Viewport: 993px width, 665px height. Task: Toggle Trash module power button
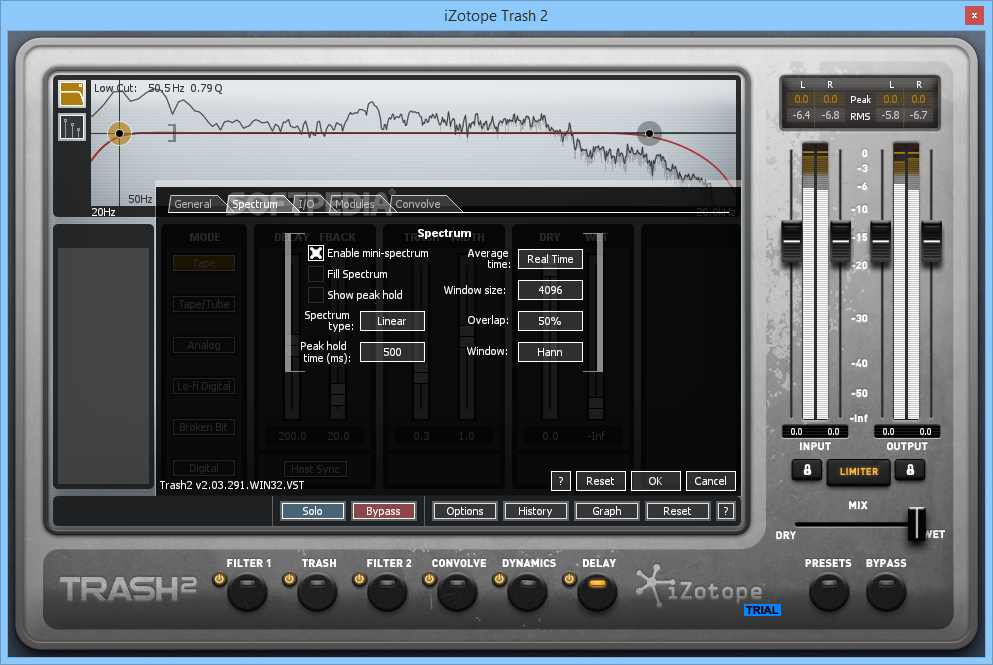point(289,579)
